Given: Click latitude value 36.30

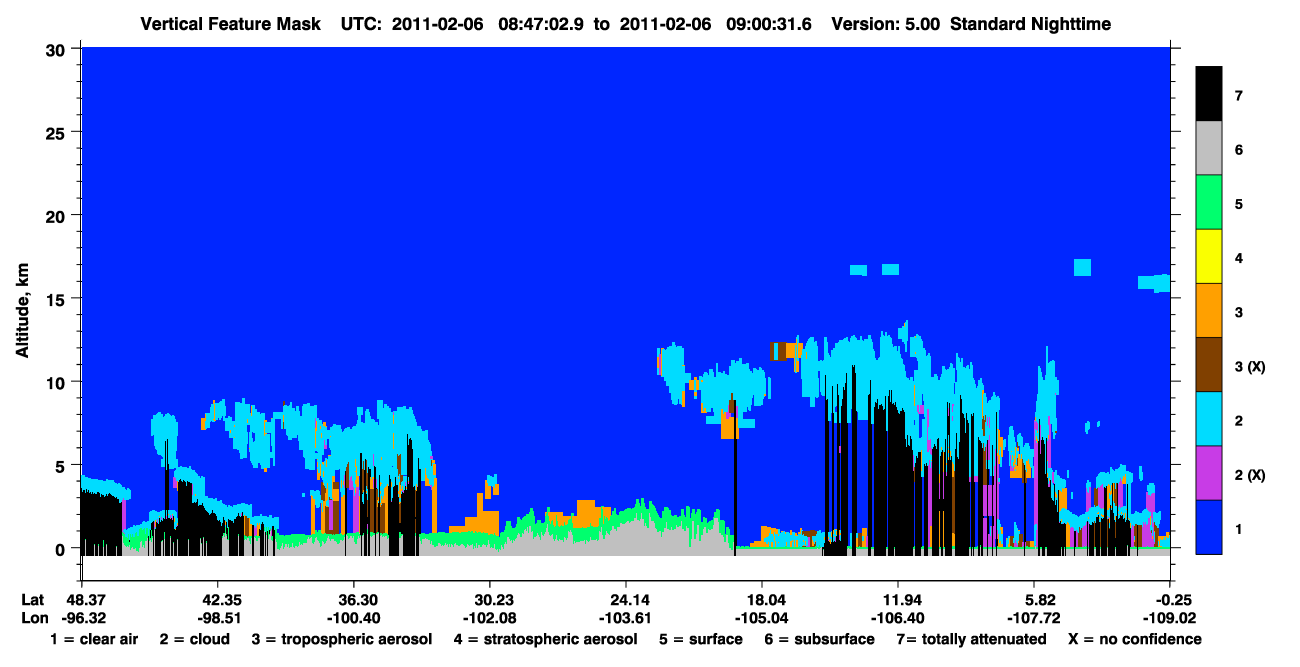Looking at the screenshot, I should (x=353, y=599).
